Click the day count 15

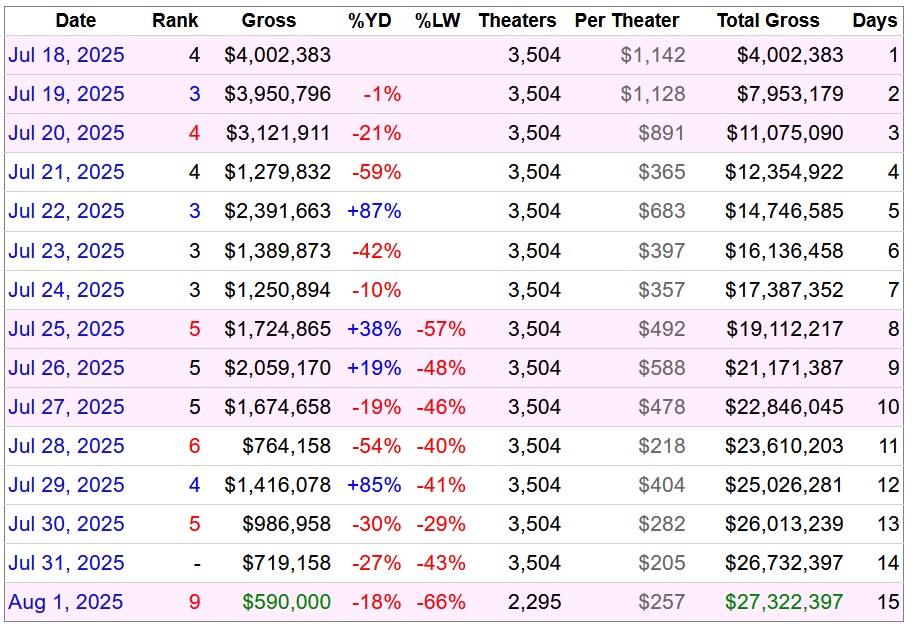click(888, 603)
